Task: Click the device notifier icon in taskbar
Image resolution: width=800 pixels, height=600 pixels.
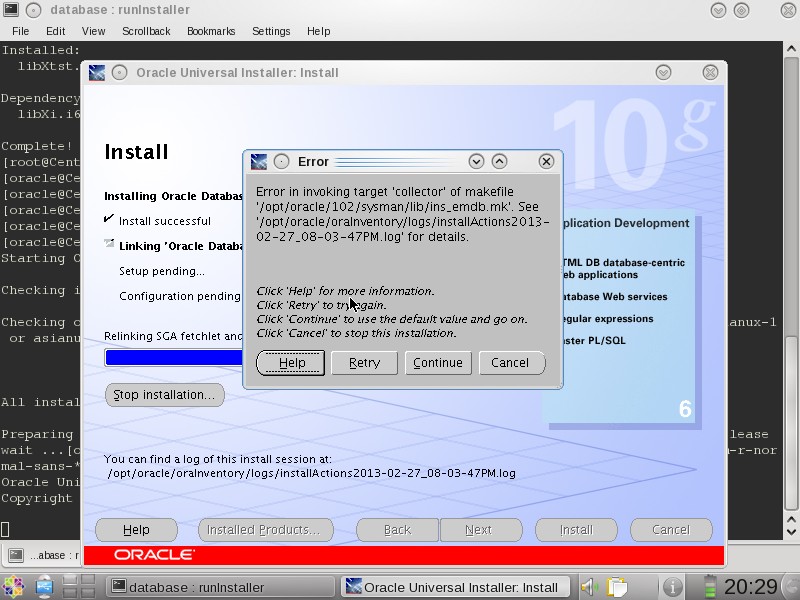Action: click(44, 587)
